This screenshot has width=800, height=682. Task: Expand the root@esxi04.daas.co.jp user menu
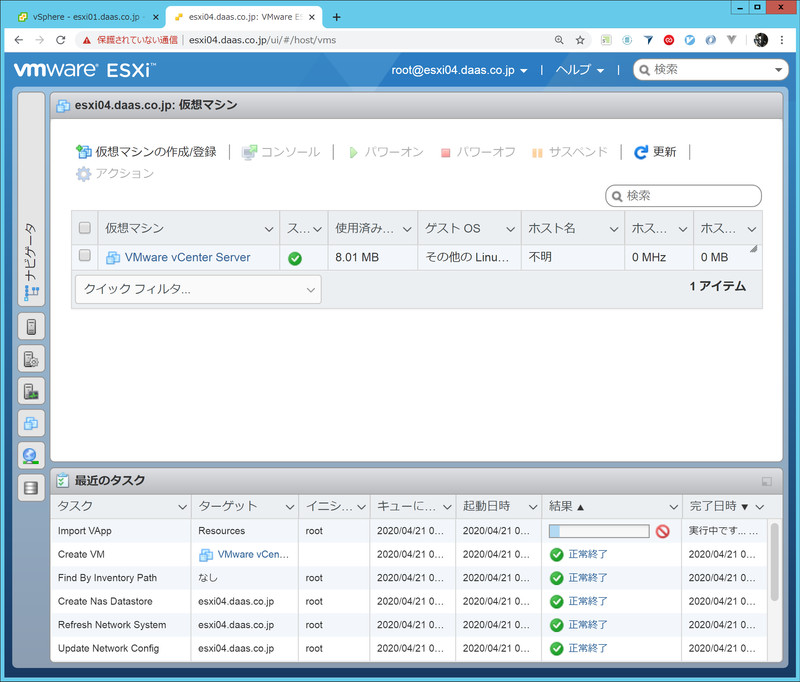pyautogui.click(x=459, y=70)
